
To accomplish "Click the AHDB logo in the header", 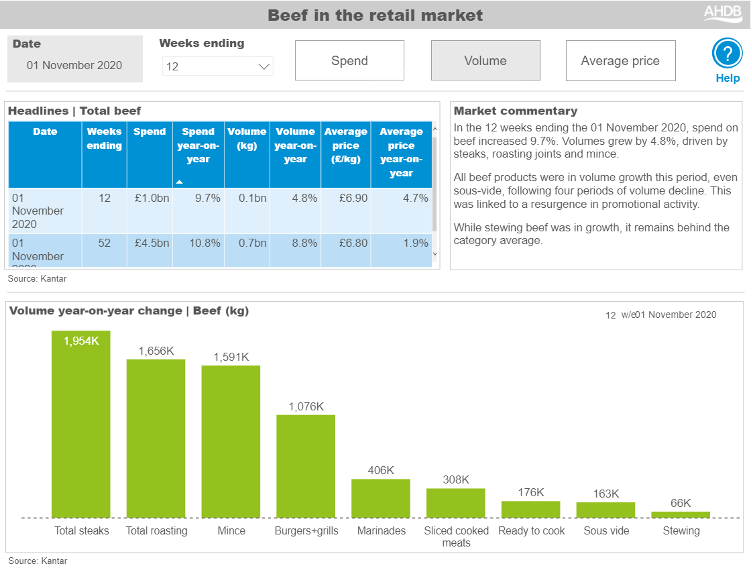I will [722, 13].
